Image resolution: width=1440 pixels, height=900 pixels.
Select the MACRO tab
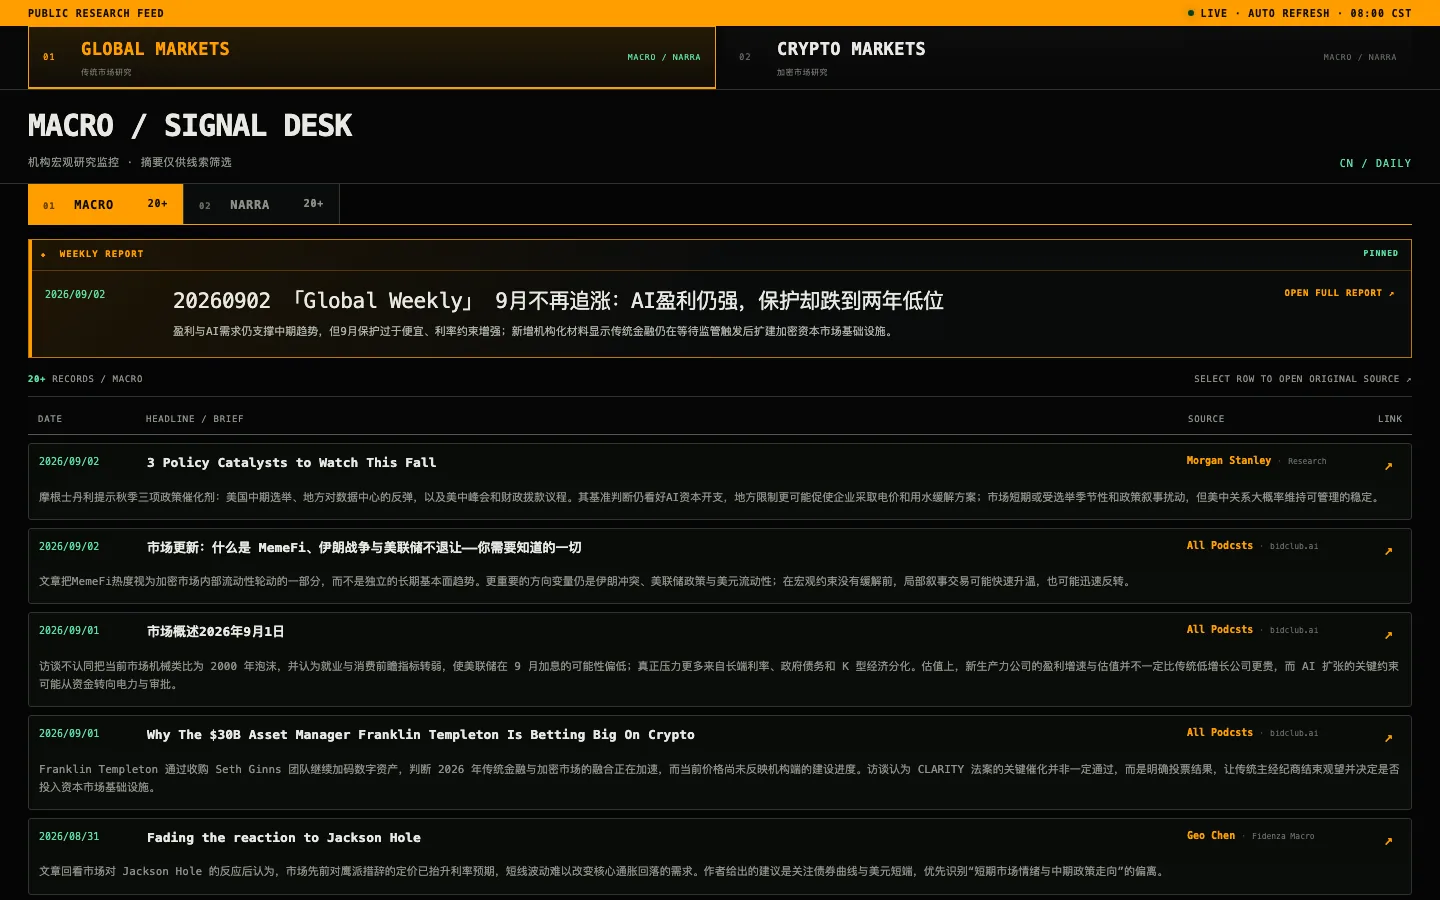click(x=105, y=204)
